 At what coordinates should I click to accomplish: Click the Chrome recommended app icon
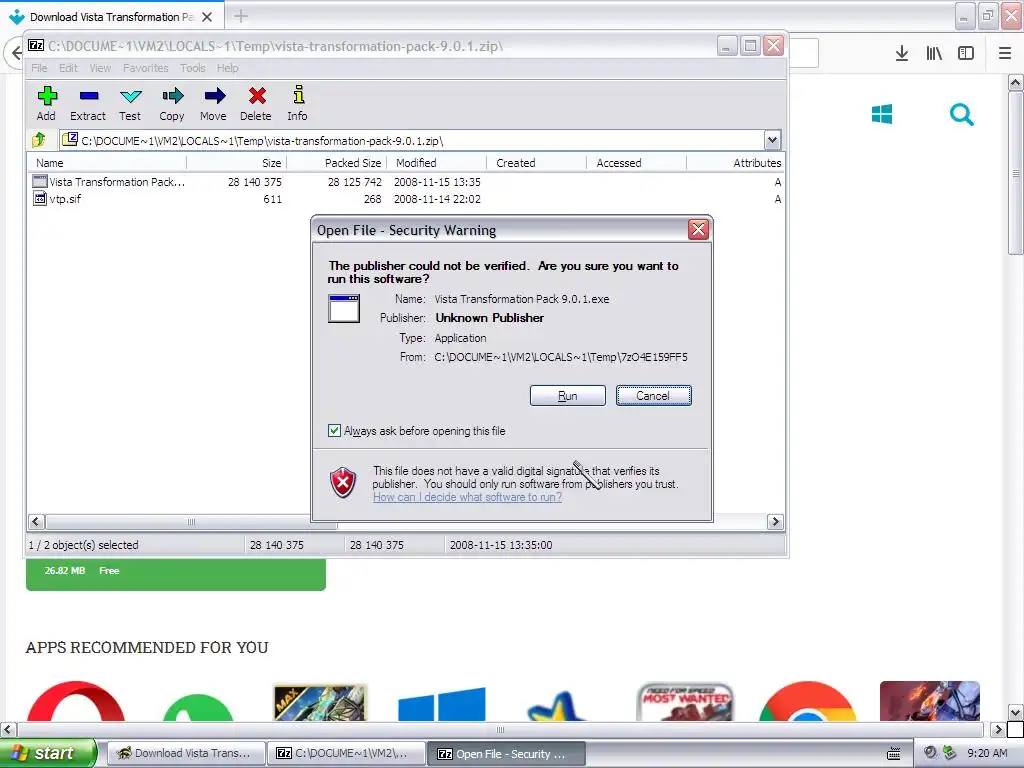click(807, 701)
